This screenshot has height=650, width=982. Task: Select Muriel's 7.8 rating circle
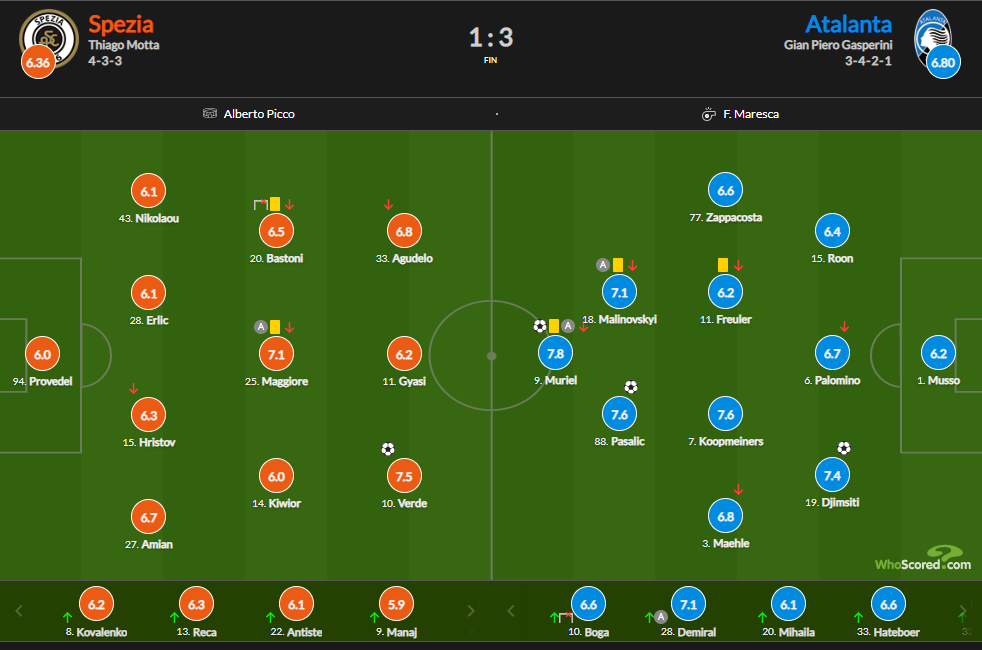pyautogui.click(x=558, y=353)
